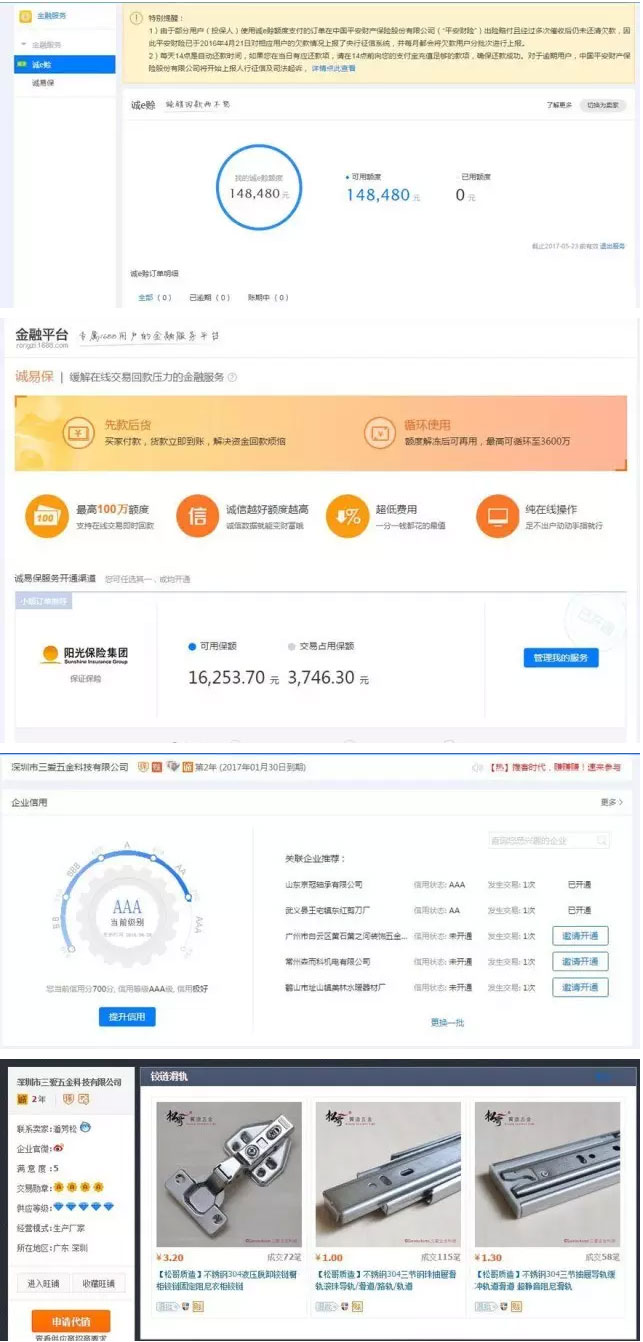Click the 循环使用 icon on banner
The image size is (643, 1342).
(x=382, y=432)
